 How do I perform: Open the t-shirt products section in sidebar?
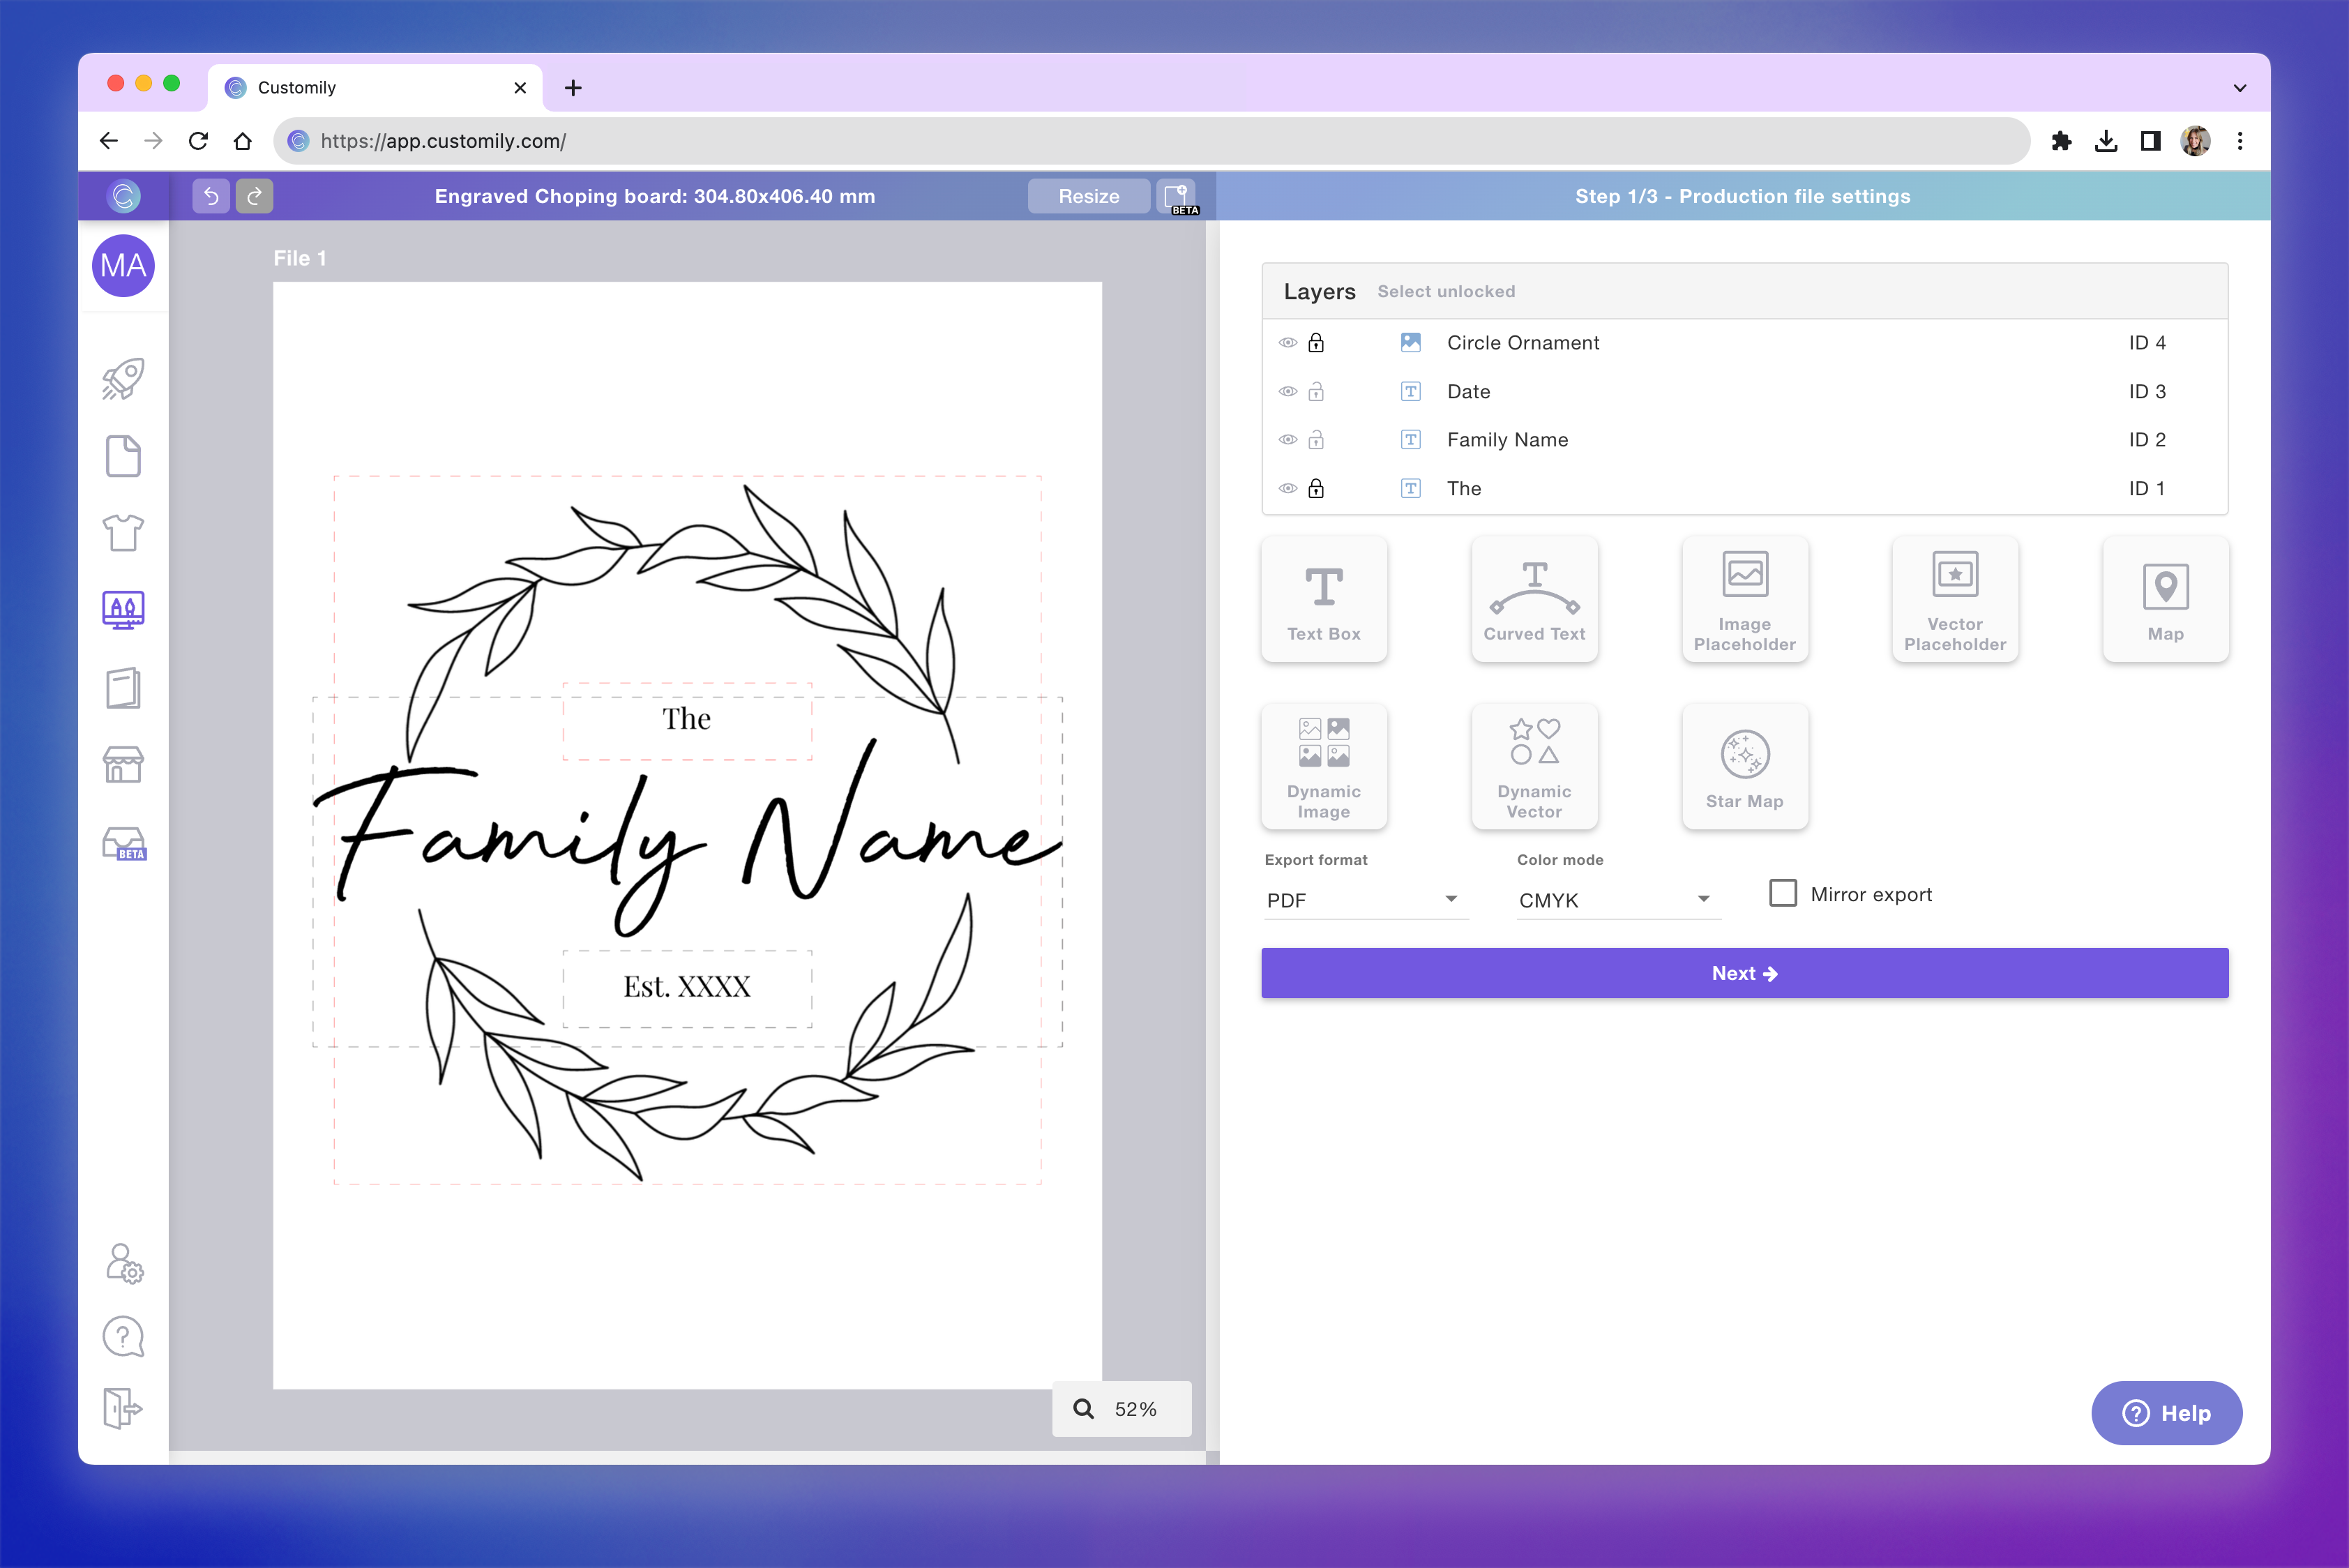(x=123, y=533)
